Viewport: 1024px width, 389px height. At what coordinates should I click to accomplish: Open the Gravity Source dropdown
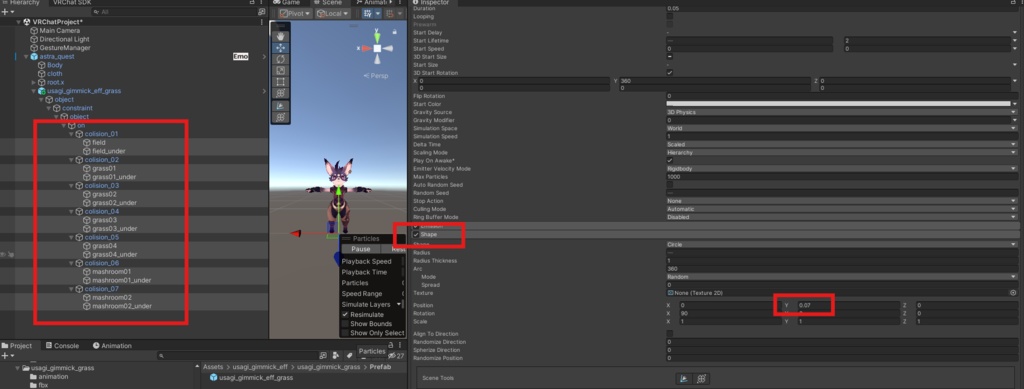841,112
